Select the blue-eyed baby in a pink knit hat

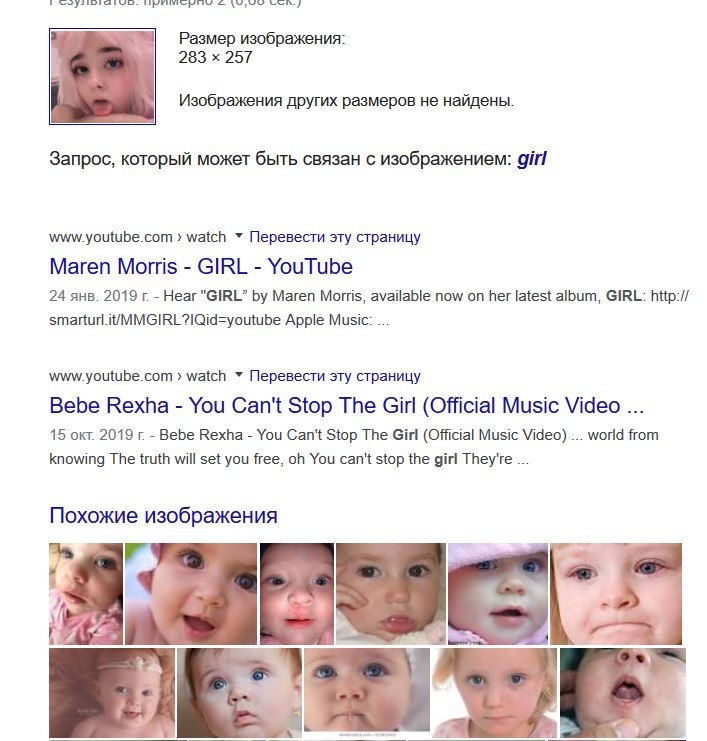tap(498, 594)
